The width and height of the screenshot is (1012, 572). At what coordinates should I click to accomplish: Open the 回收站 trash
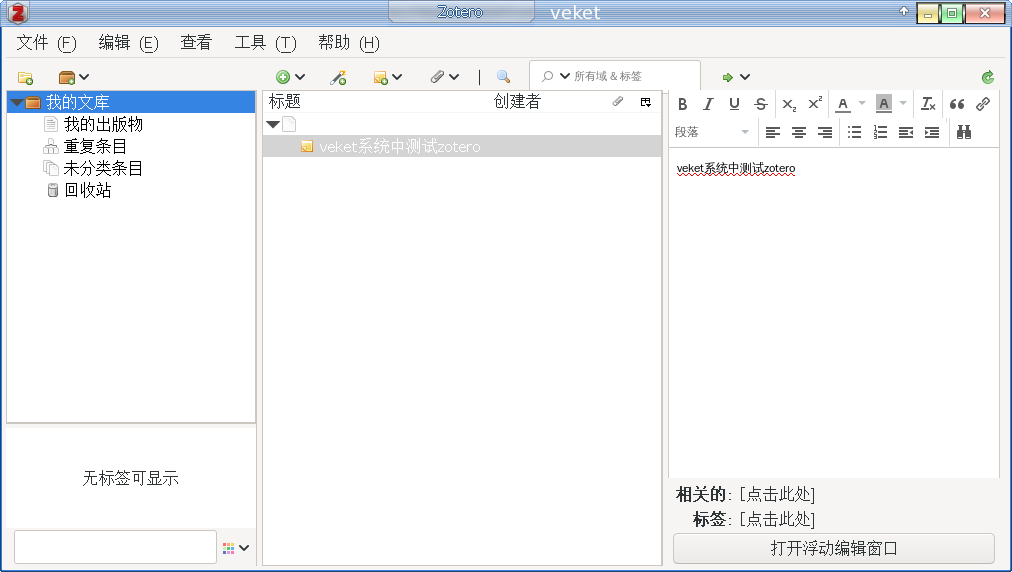[x=87, y=190]
